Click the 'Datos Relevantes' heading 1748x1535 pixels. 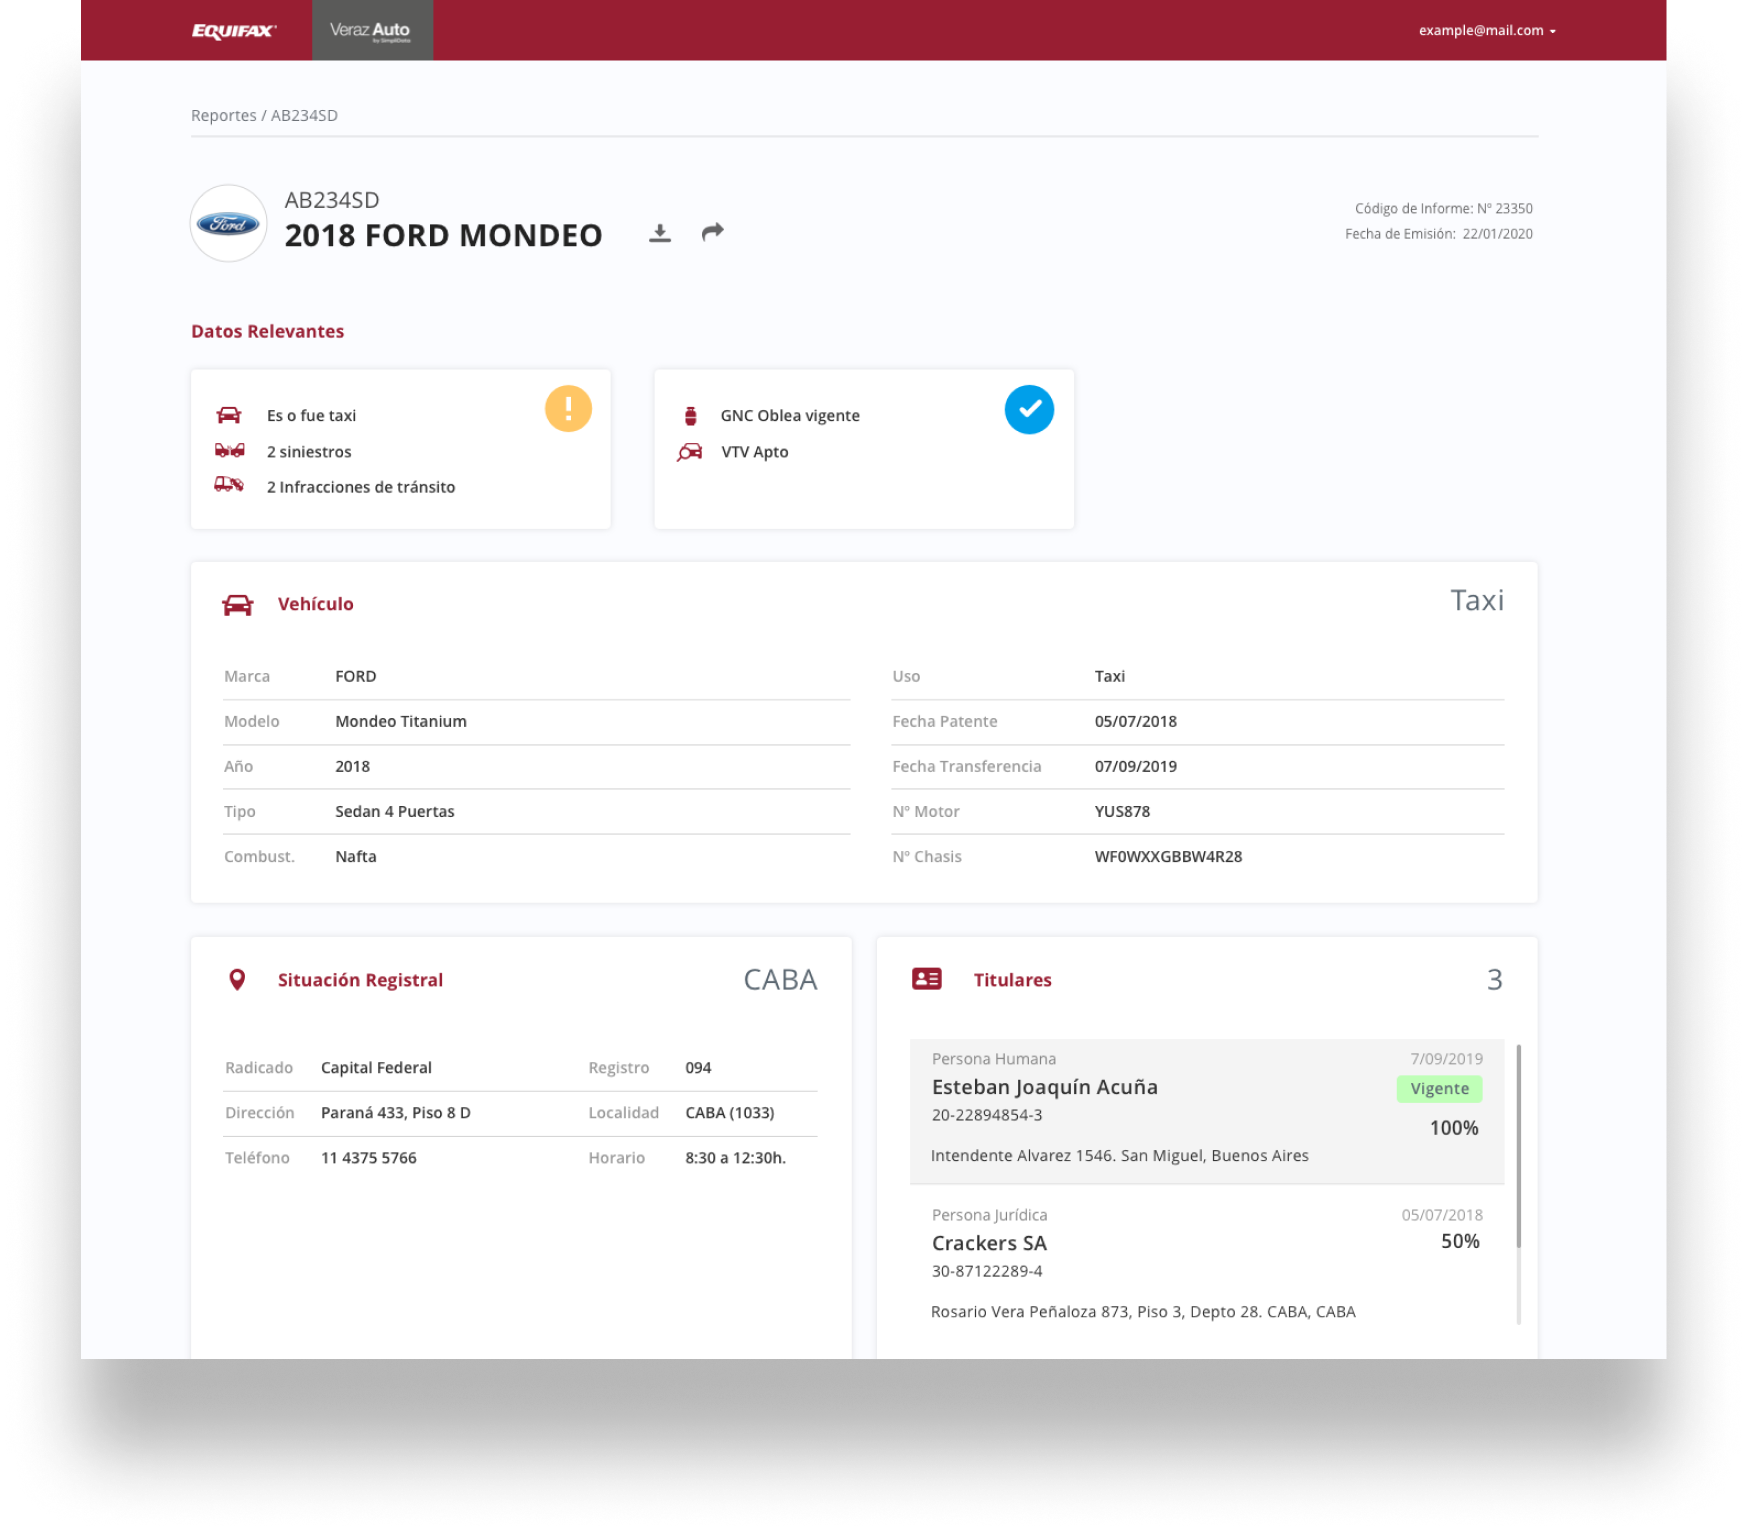(268, 331)
